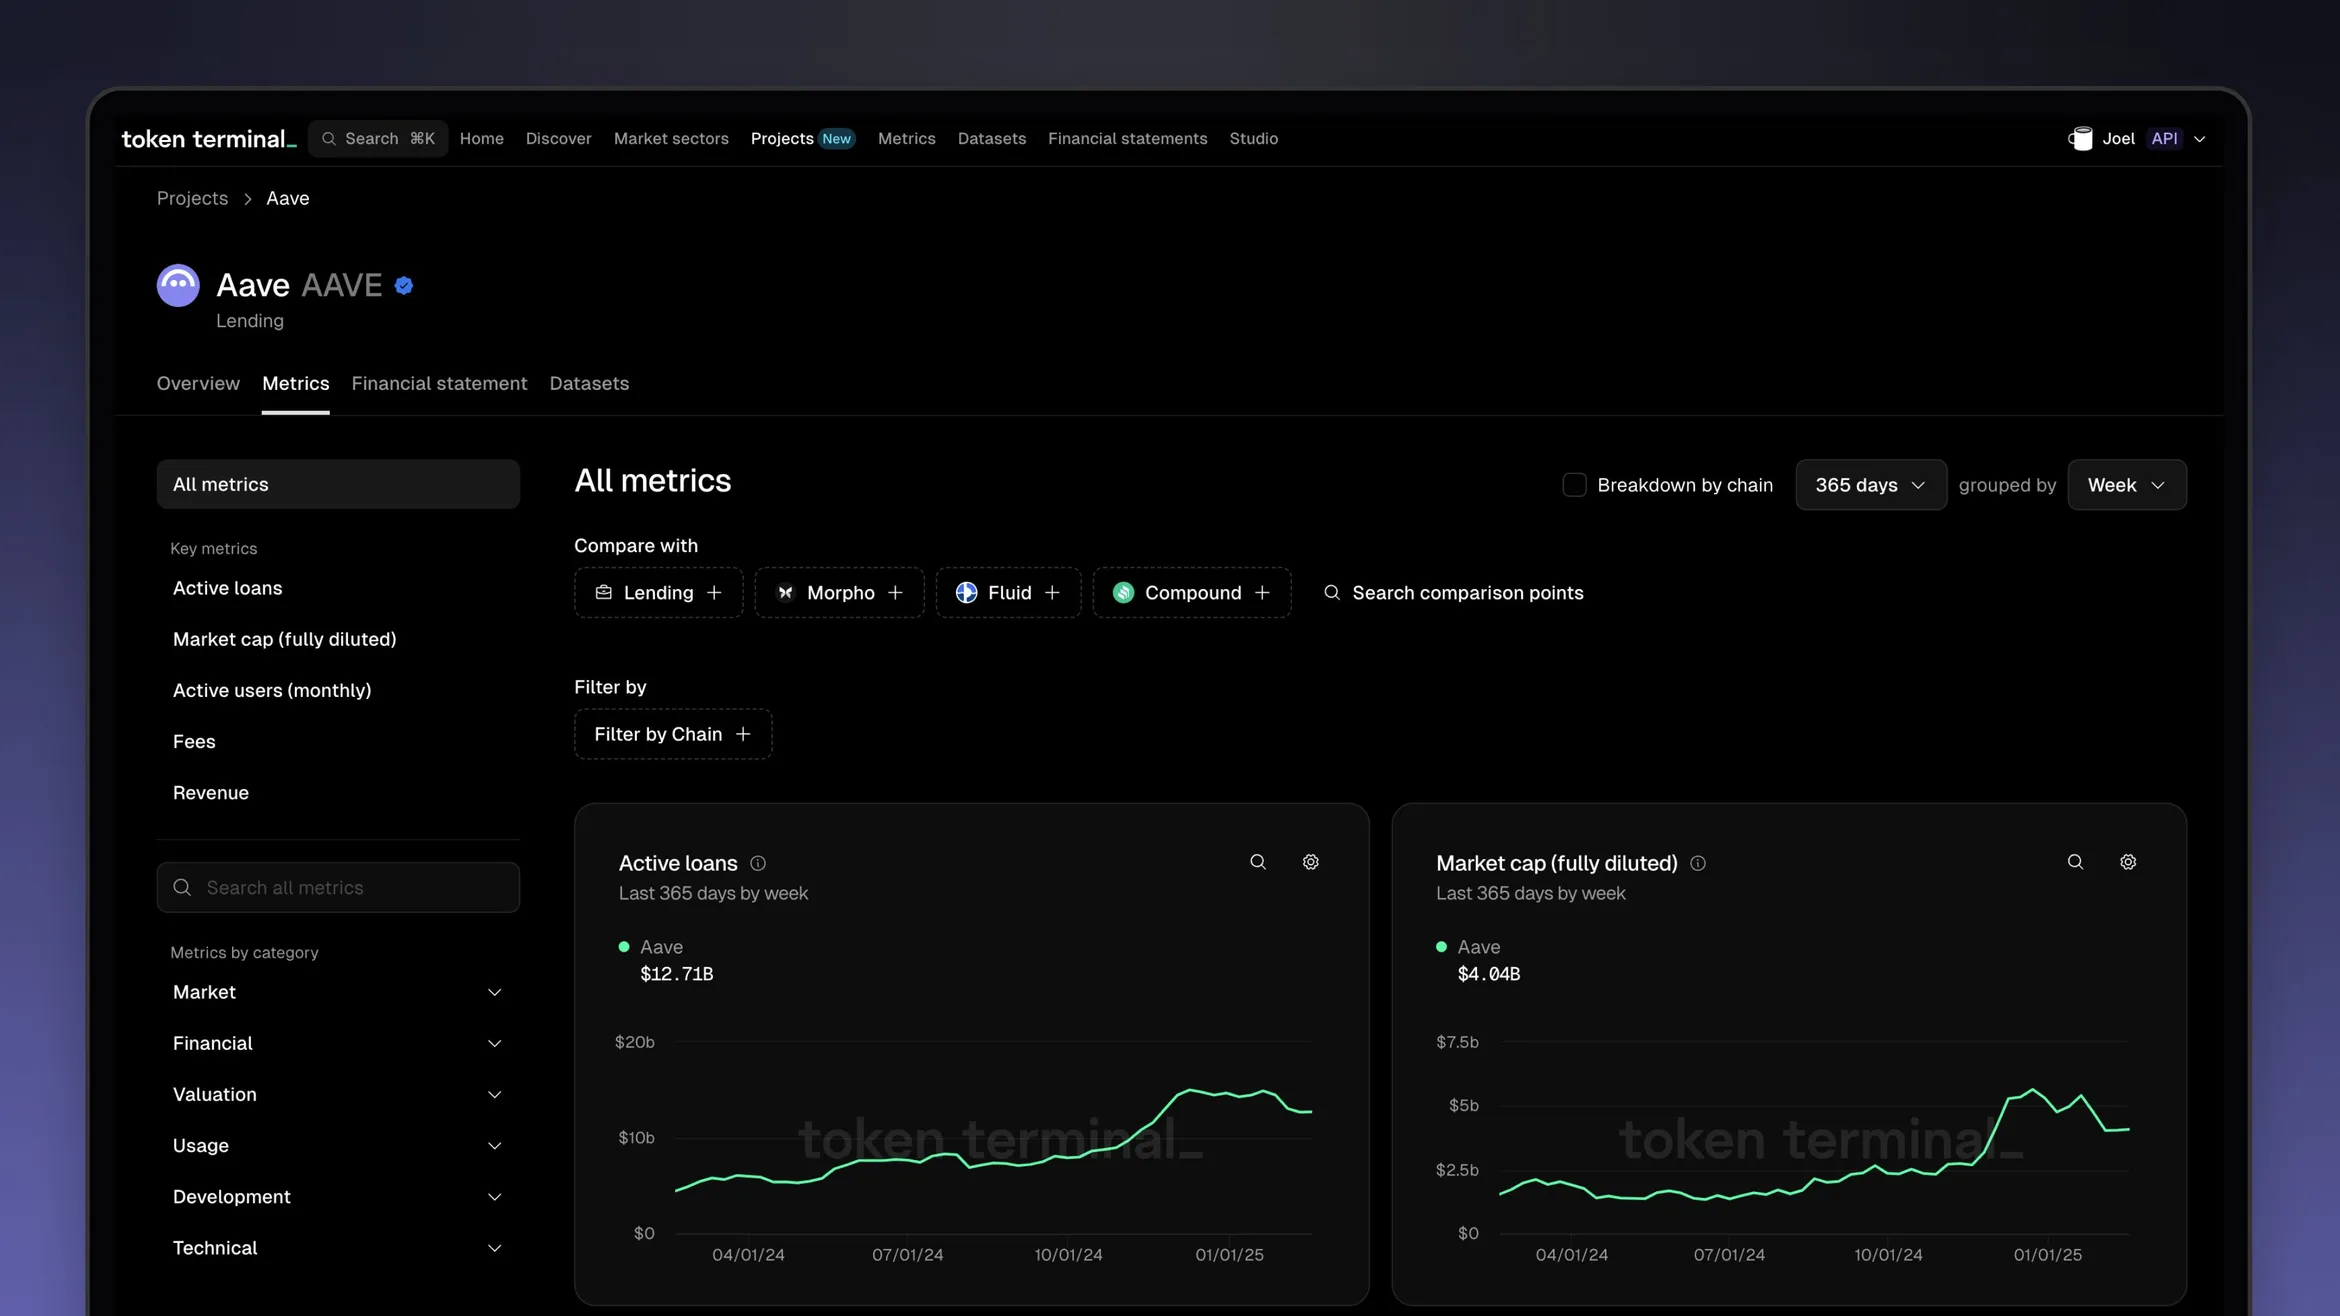The image size is (2340, 1316).
Task: Go to Discover in the top navigation
Action: (x=558, y=139)
